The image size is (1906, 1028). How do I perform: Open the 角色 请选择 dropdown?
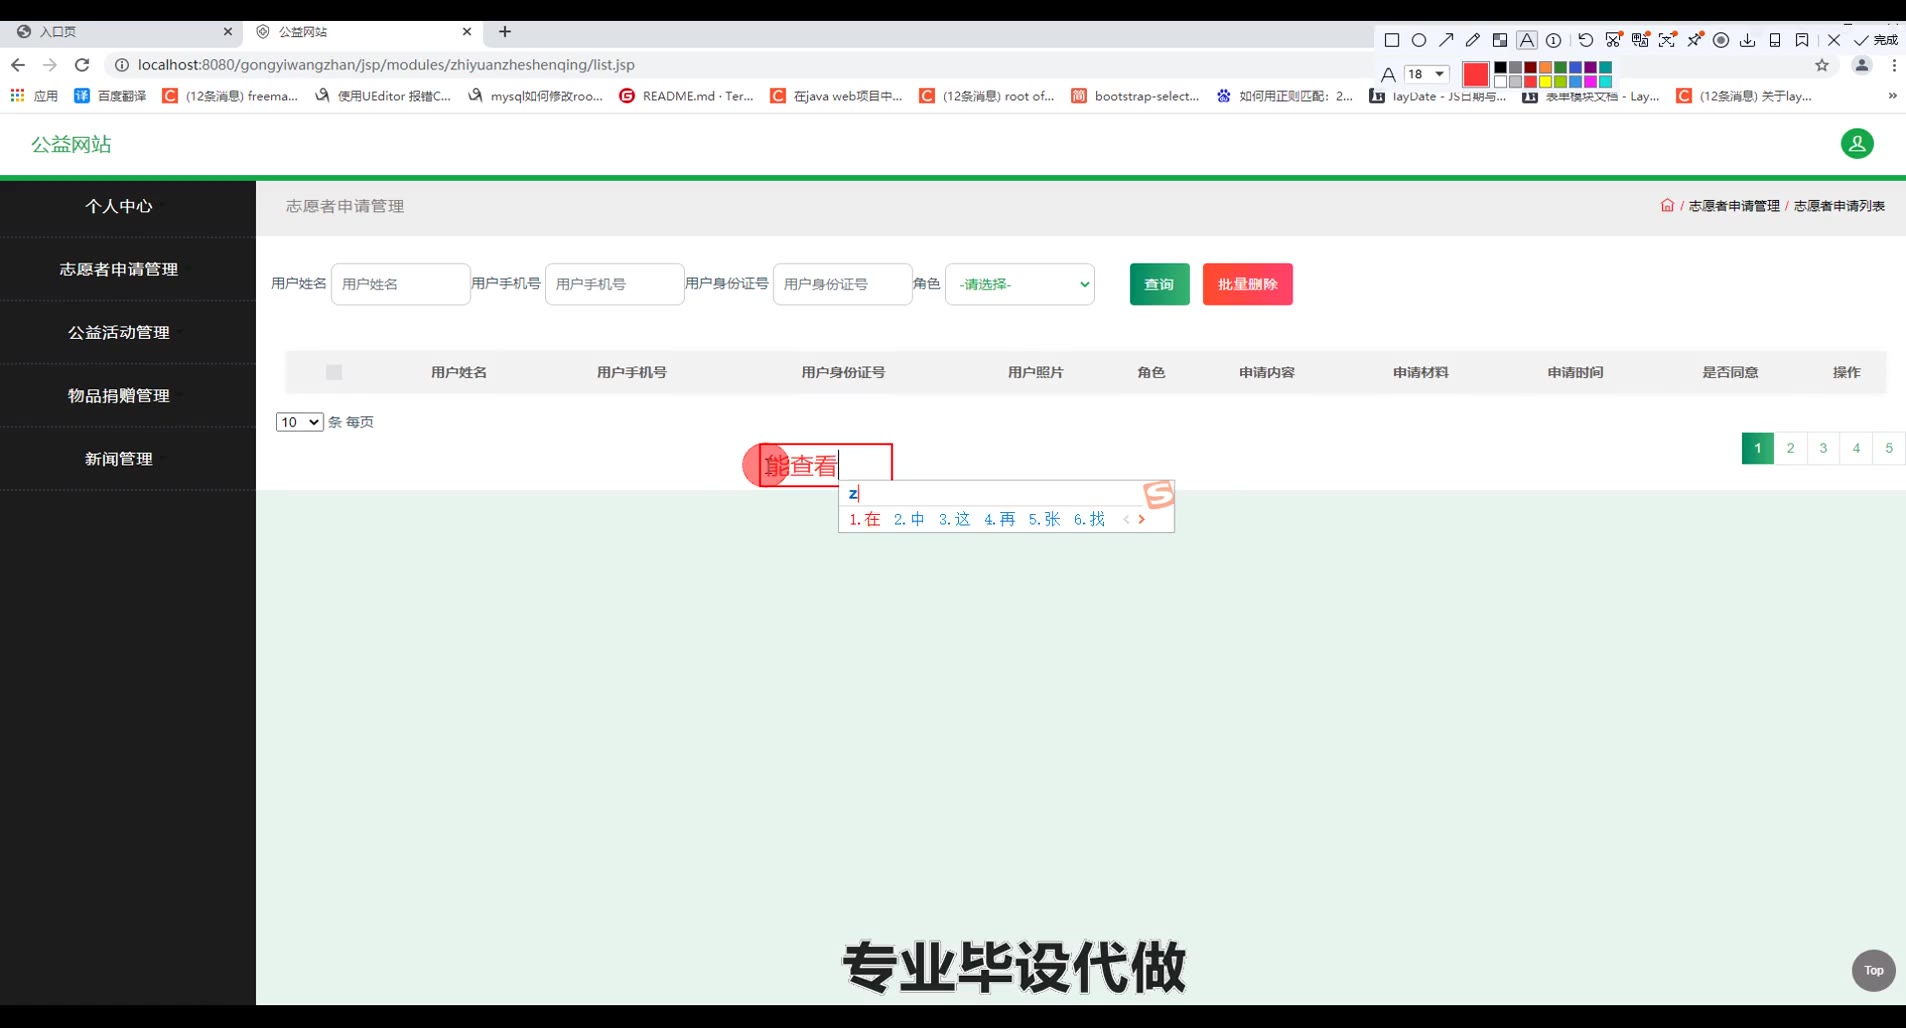(1019, 284)
